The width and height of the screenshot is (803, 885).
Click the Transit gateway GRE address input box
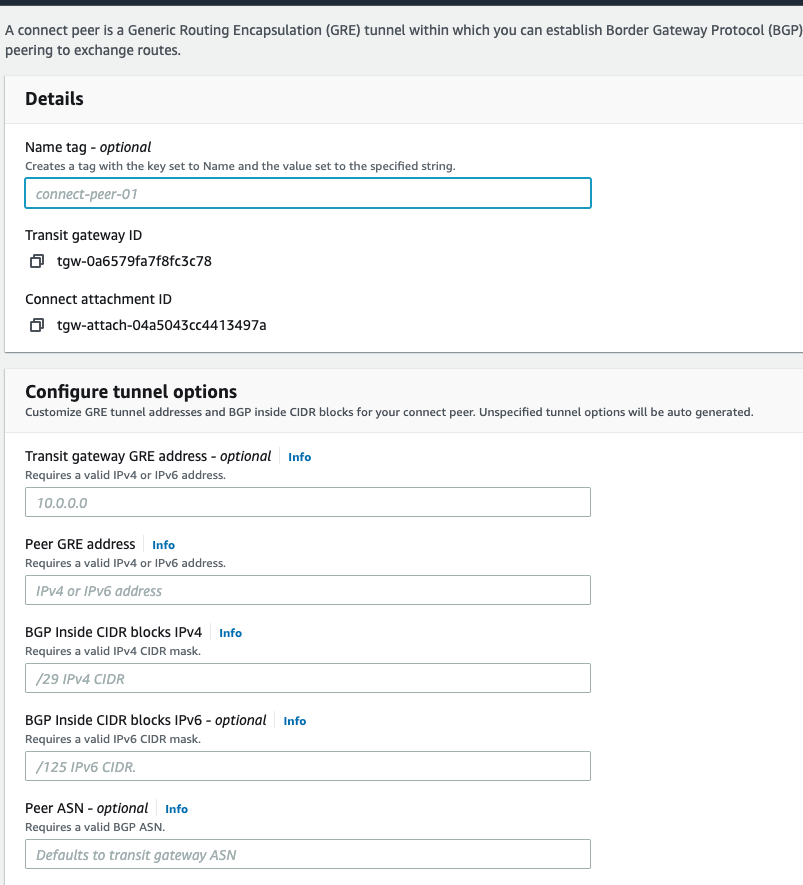click(307, 502)
